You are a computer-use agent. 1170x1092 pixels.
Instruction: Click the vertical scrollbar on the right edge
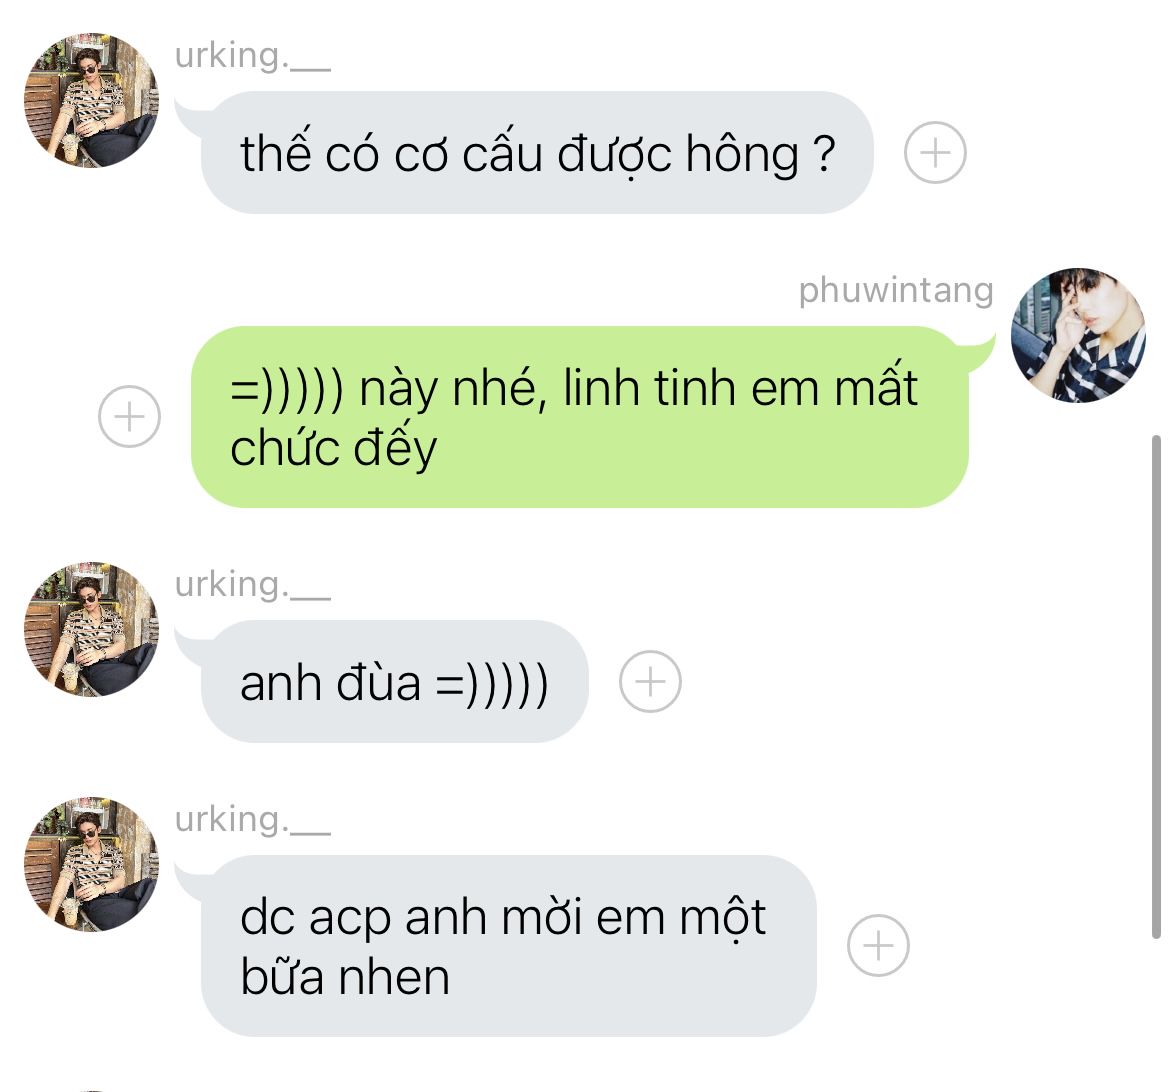tap(1156, 687)
